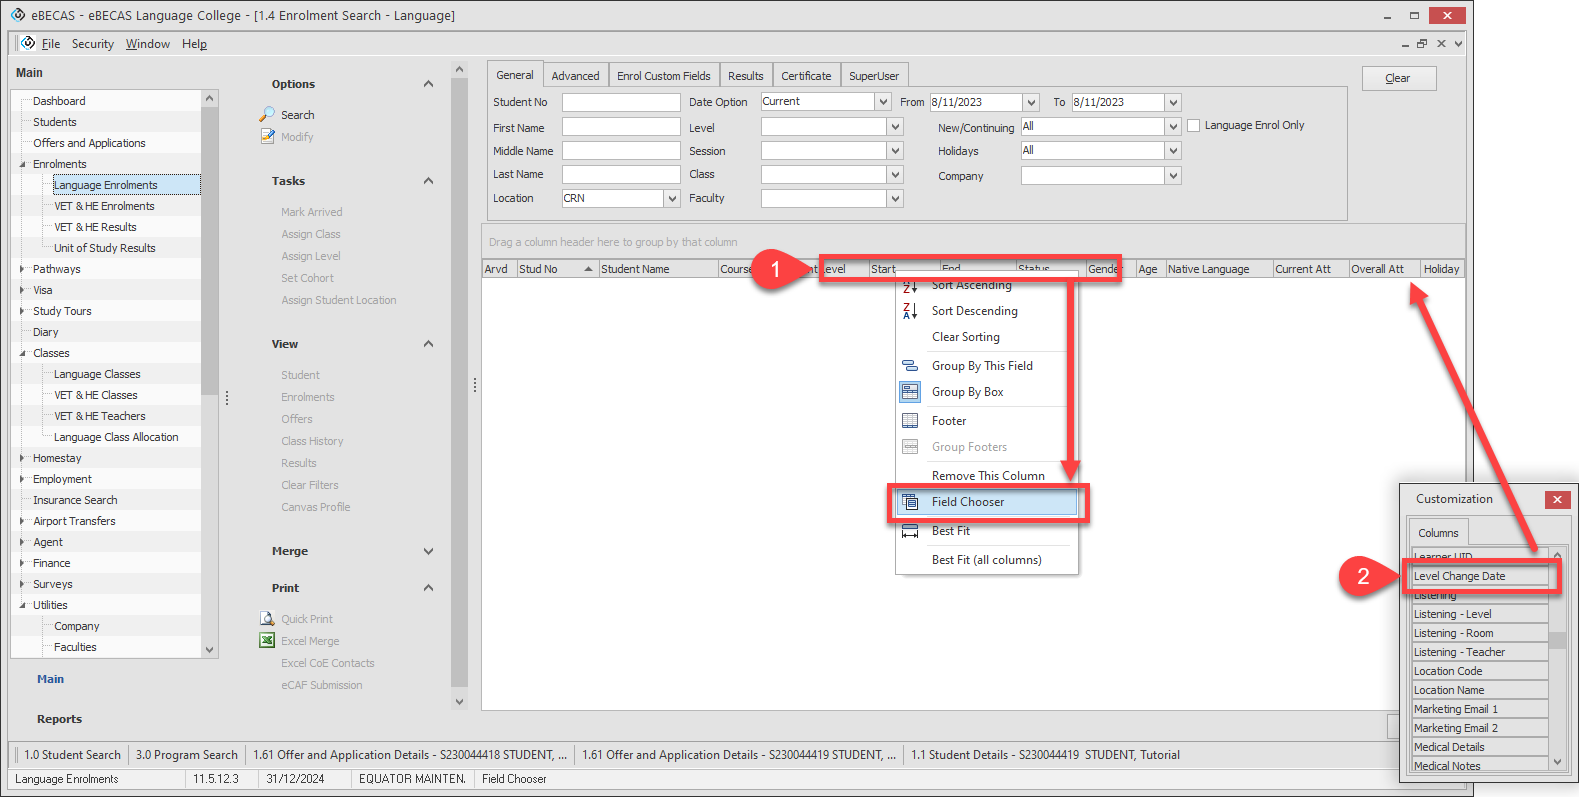Click the Group By Box icon
Image resolution: width=1579 pixels, height=797 pixels.
910,392
